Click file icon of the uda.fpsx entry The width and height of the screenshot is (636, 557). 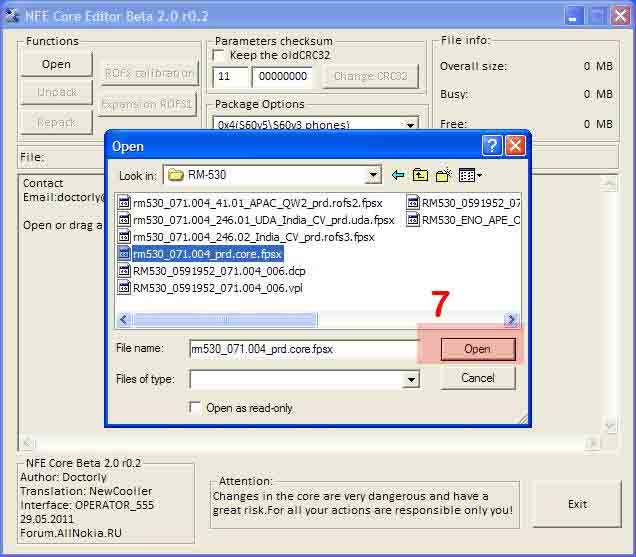124,219
